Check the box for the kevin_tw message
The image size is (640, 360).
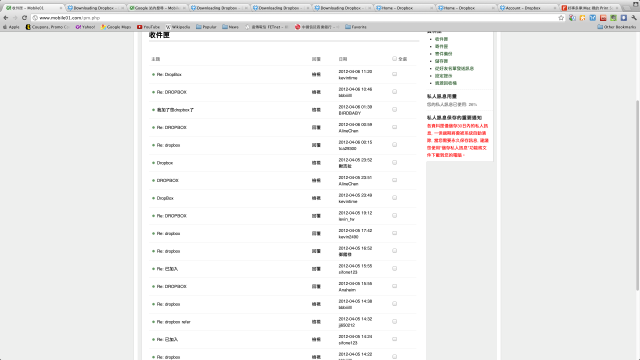394,215
